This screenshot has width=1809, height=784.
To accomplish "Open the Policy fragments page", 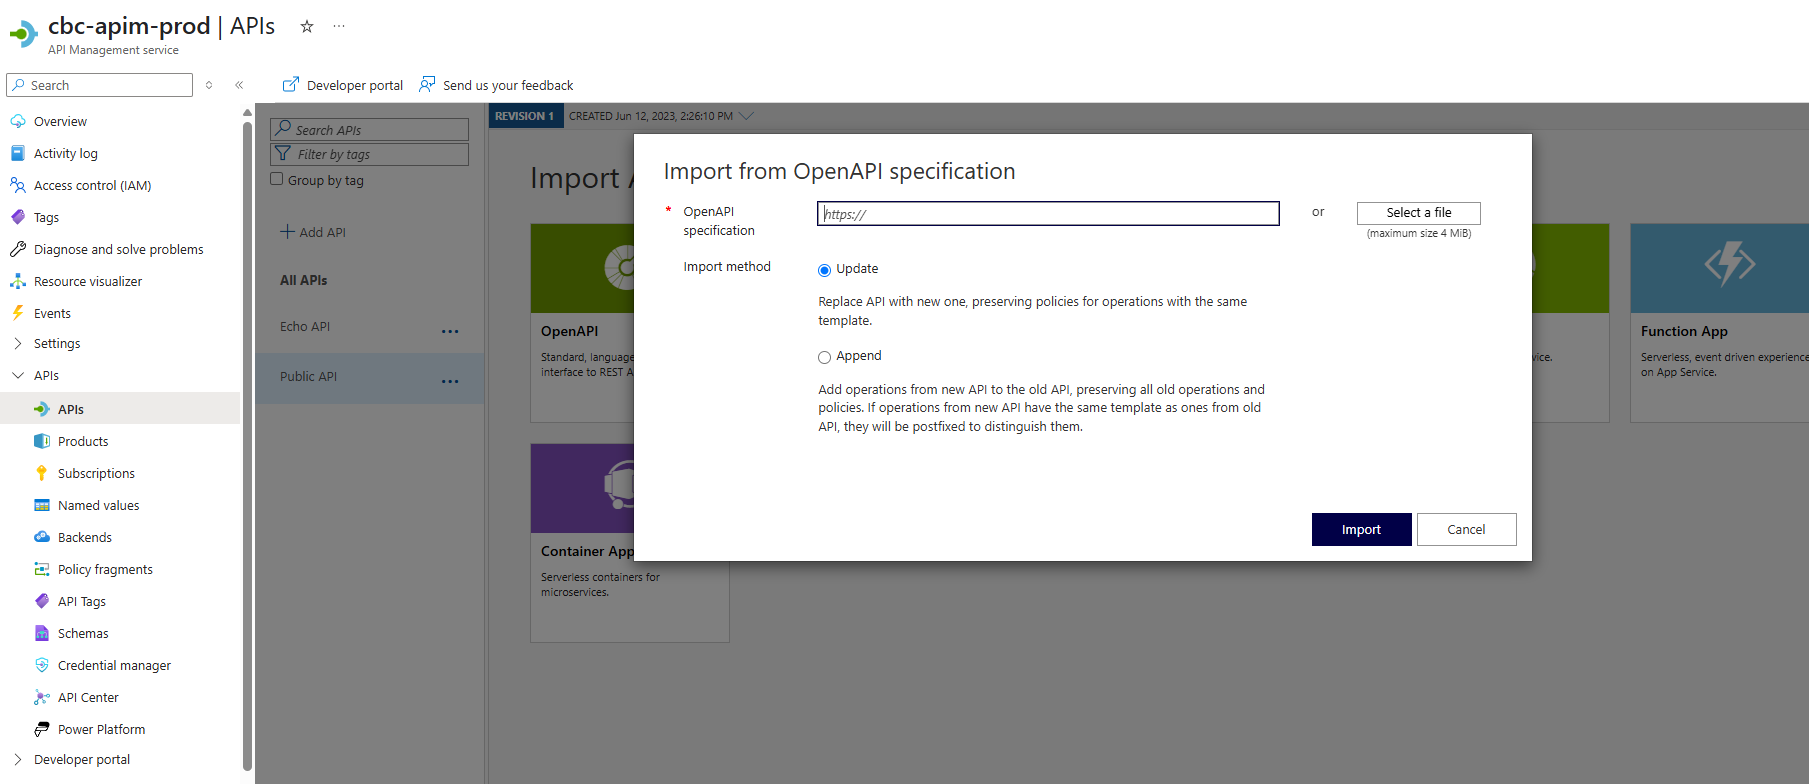I will pyautogui.click(x=105, y=569).
